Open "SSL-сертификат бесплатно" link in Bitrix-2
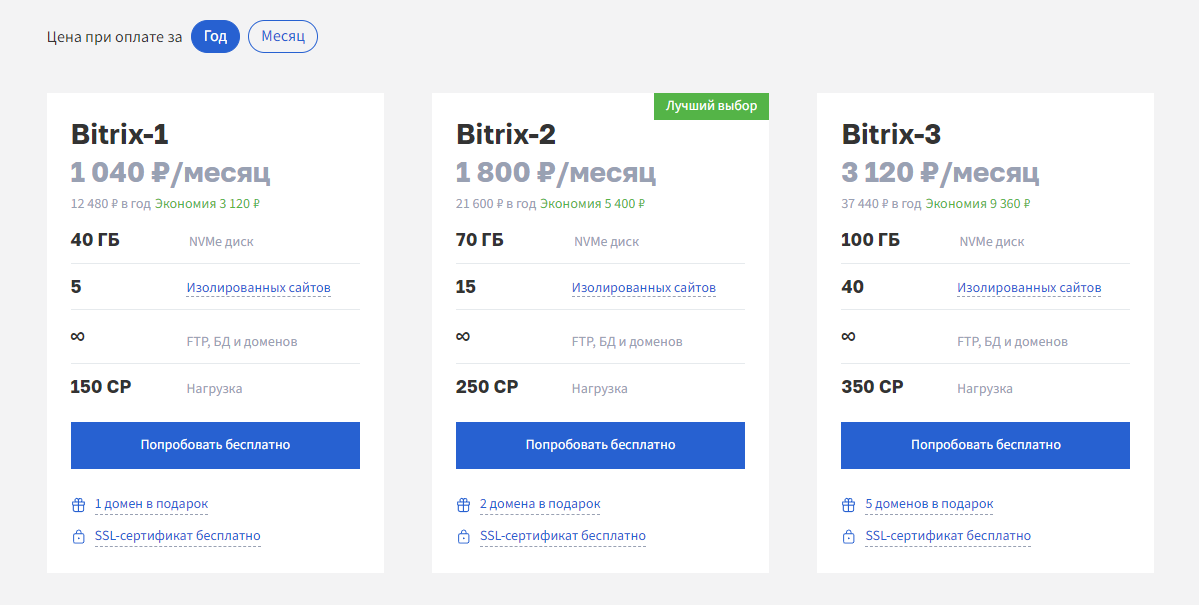The height and width of the screenshot is (605, 1199). (562, 536)
